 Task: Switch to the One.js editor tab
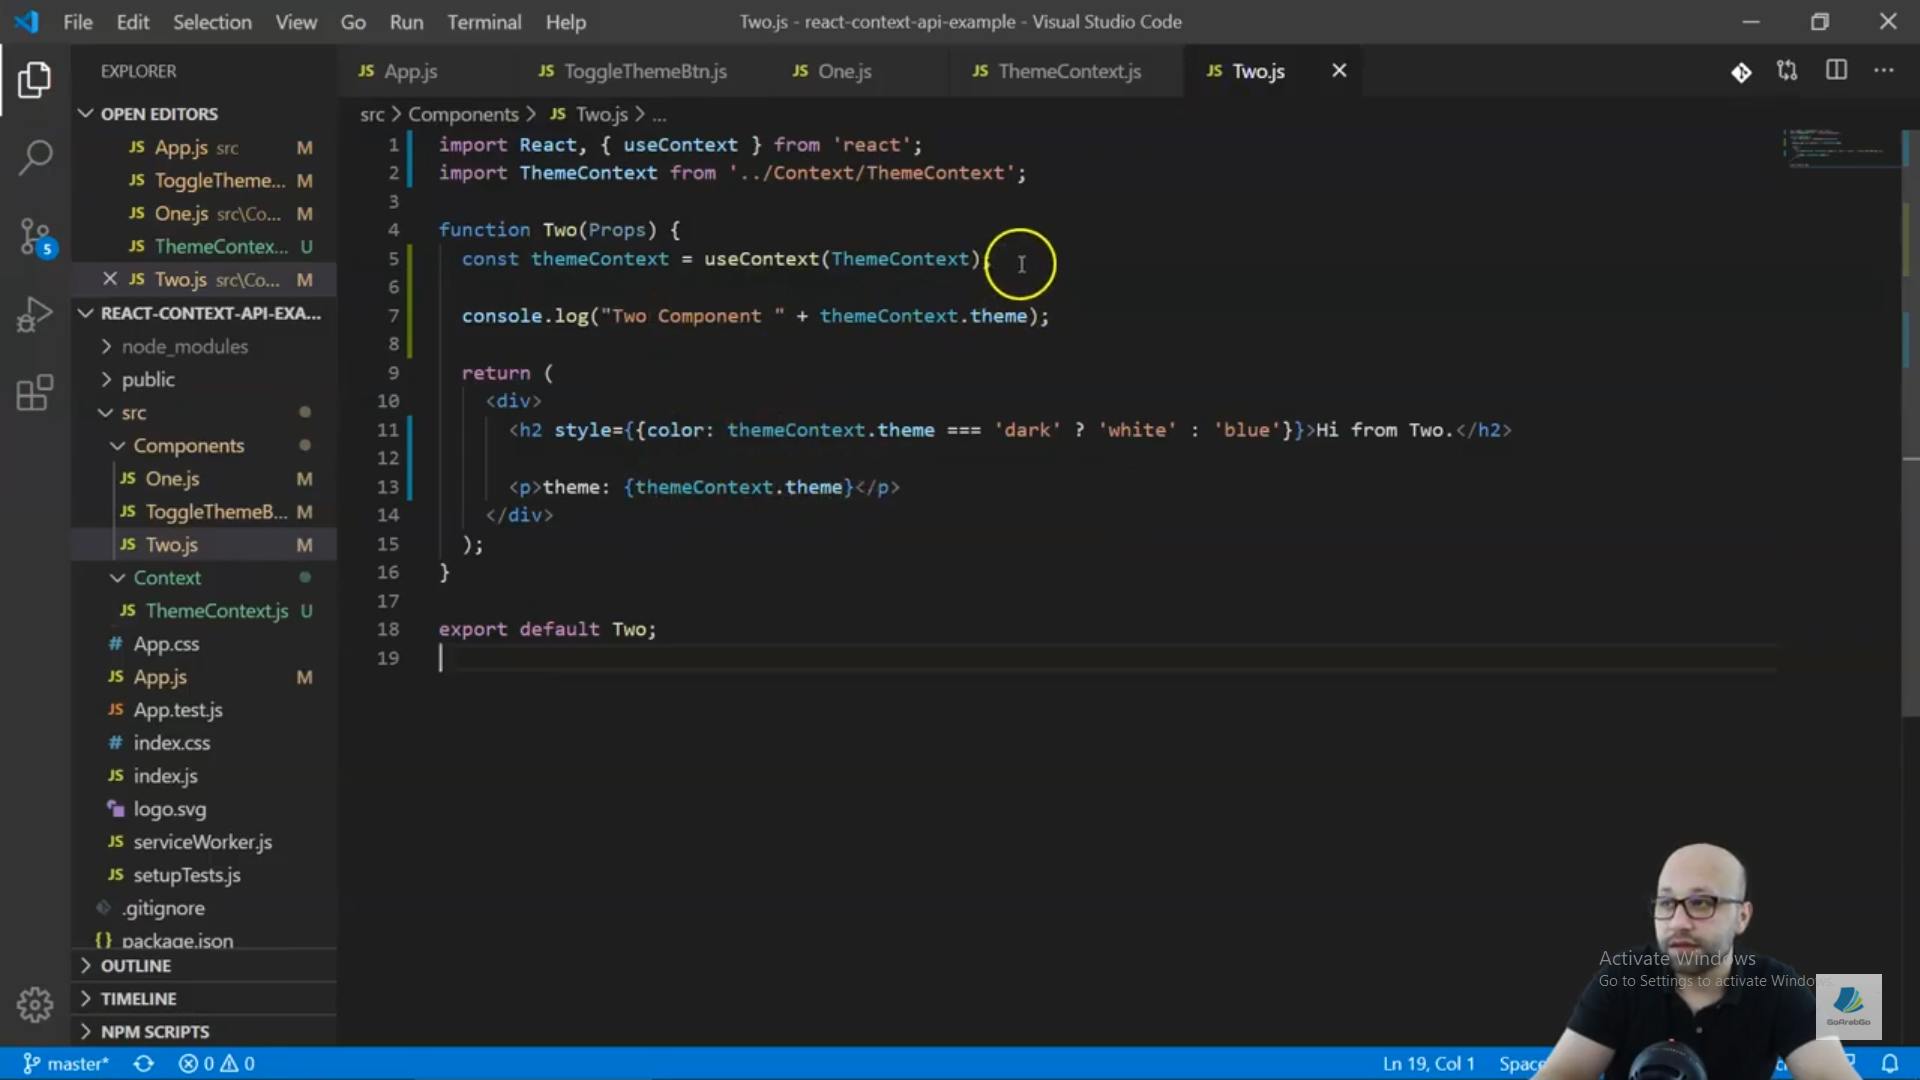[x=844, y=71]
